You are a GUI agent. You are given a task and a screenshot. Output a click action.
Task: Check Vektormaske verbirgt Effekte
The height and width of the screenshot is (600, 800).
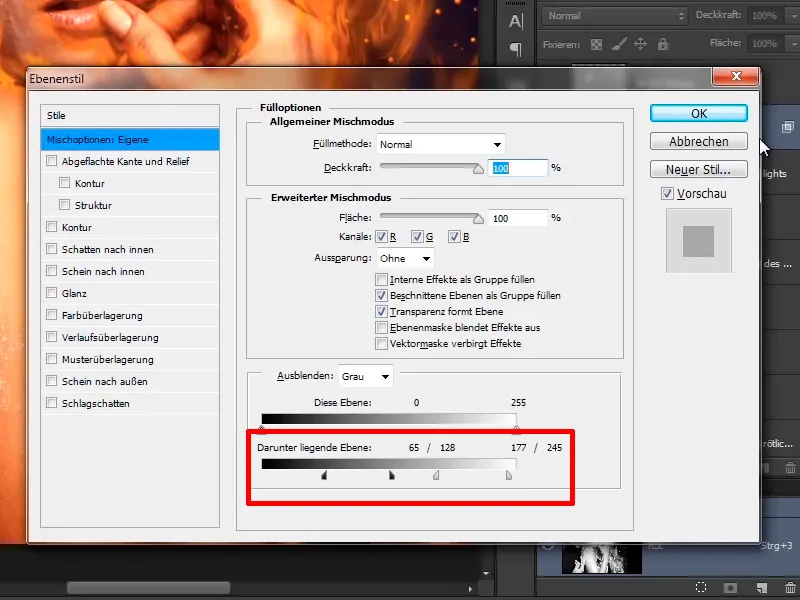pos(381,343)
